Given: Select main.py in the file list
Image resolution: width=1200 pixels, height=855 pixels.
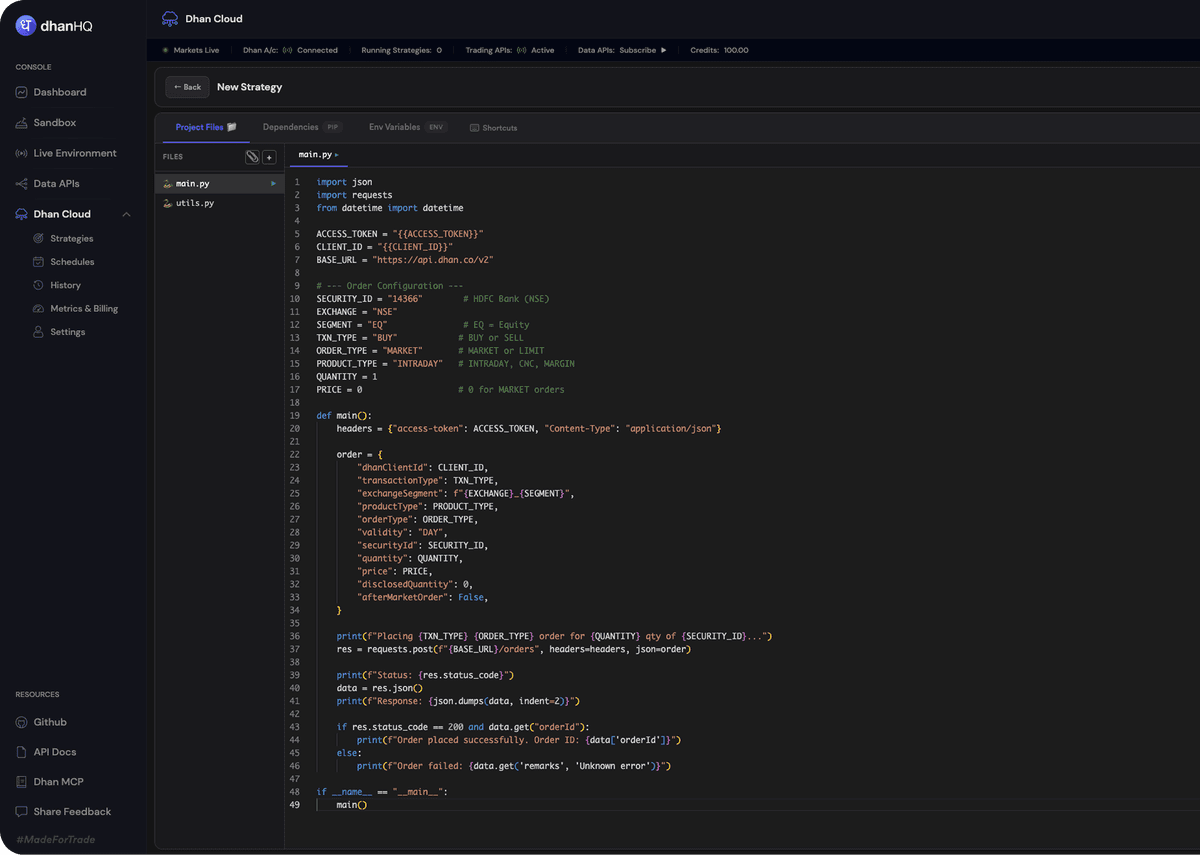Looking at the screenshot, I should point(219,184).
